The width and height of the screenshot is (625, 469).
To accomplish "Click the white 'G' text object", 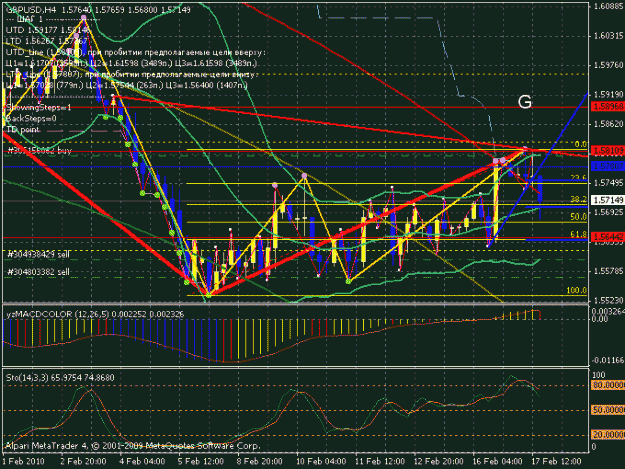I will click(x=525, y=102).
